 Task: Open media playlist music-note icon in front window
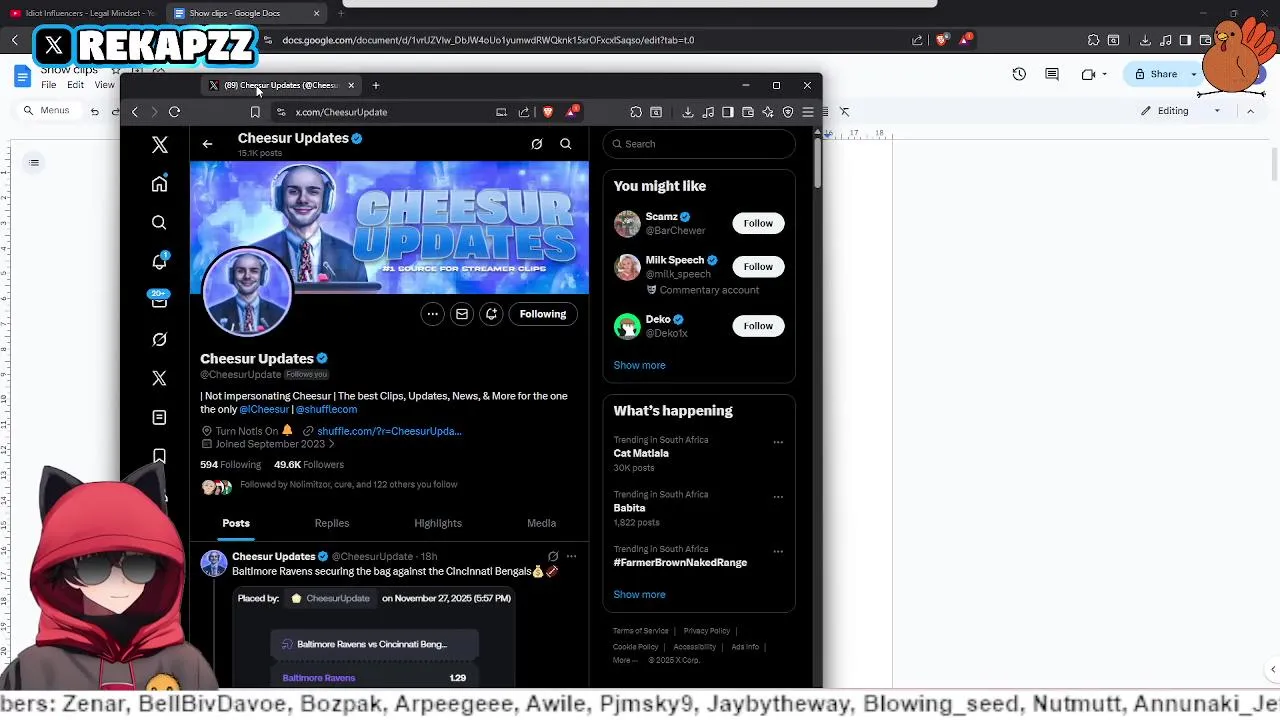coord(708,112)
